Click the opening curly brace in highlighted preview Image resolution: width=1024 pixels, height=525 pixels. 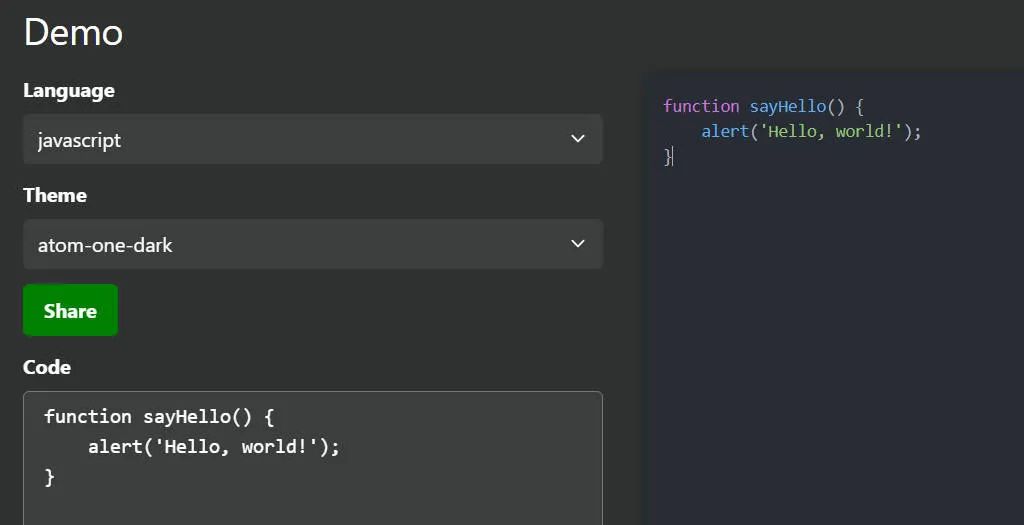[x=858, y=106]
